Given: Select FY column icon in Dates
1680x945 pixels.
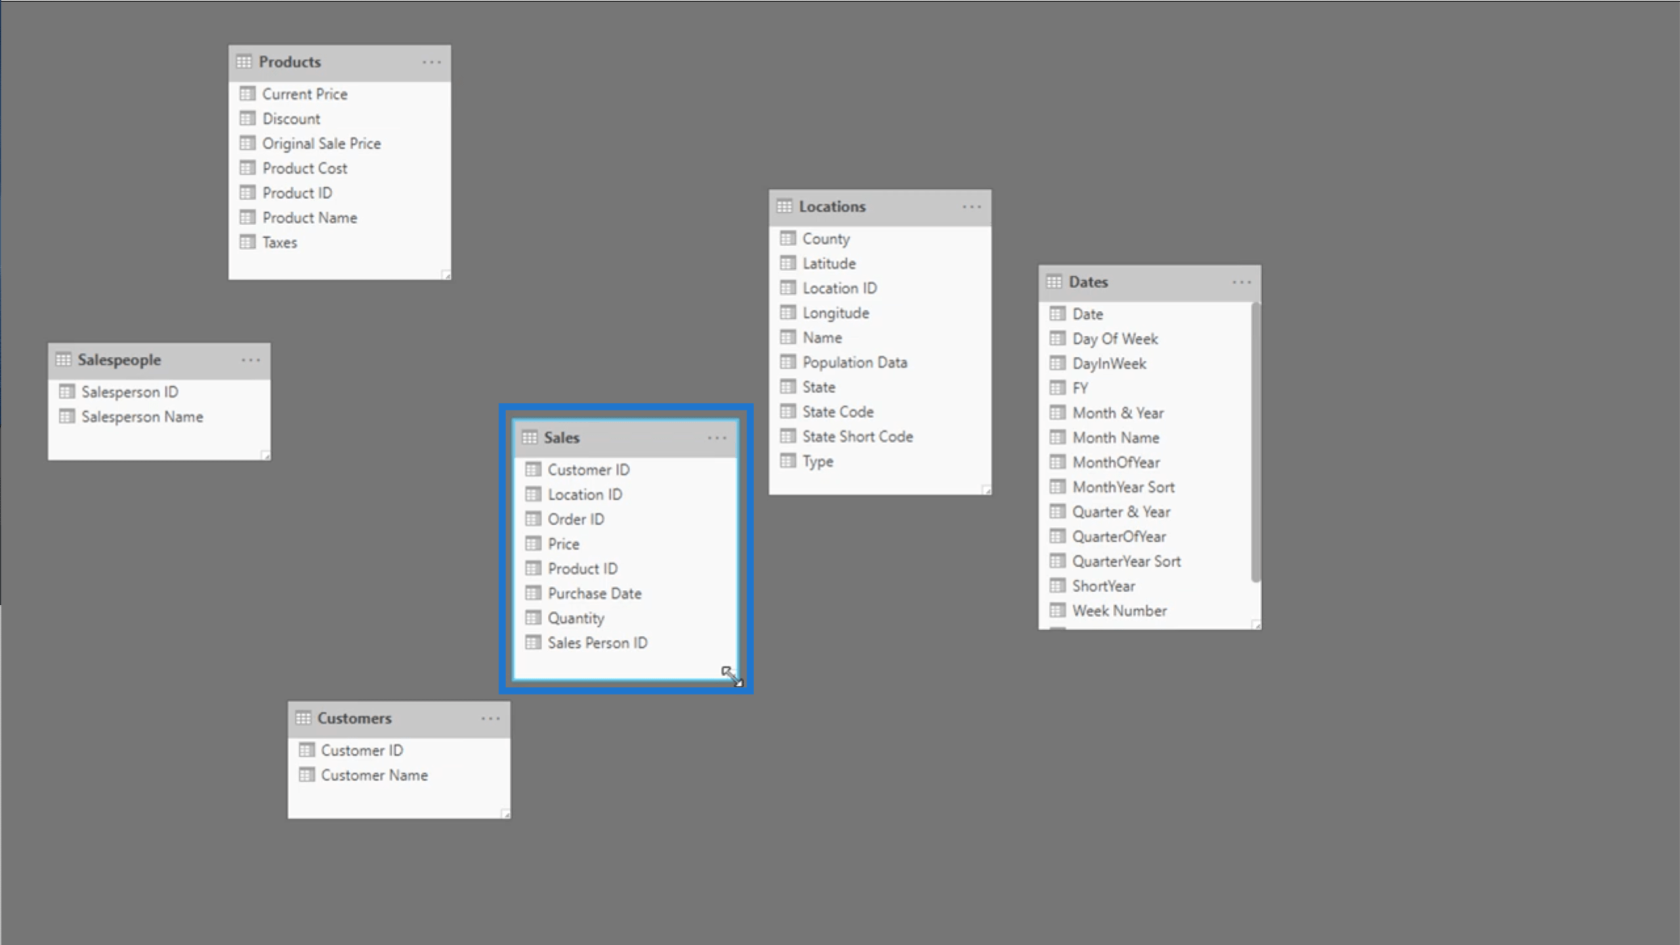Looking at the screenshot, I should click(1058, 388).
